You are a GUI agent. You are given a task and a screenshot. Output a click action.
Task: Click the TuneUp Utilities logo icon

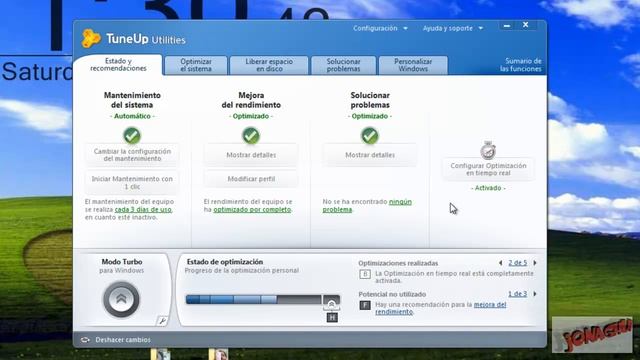point(91,39)
